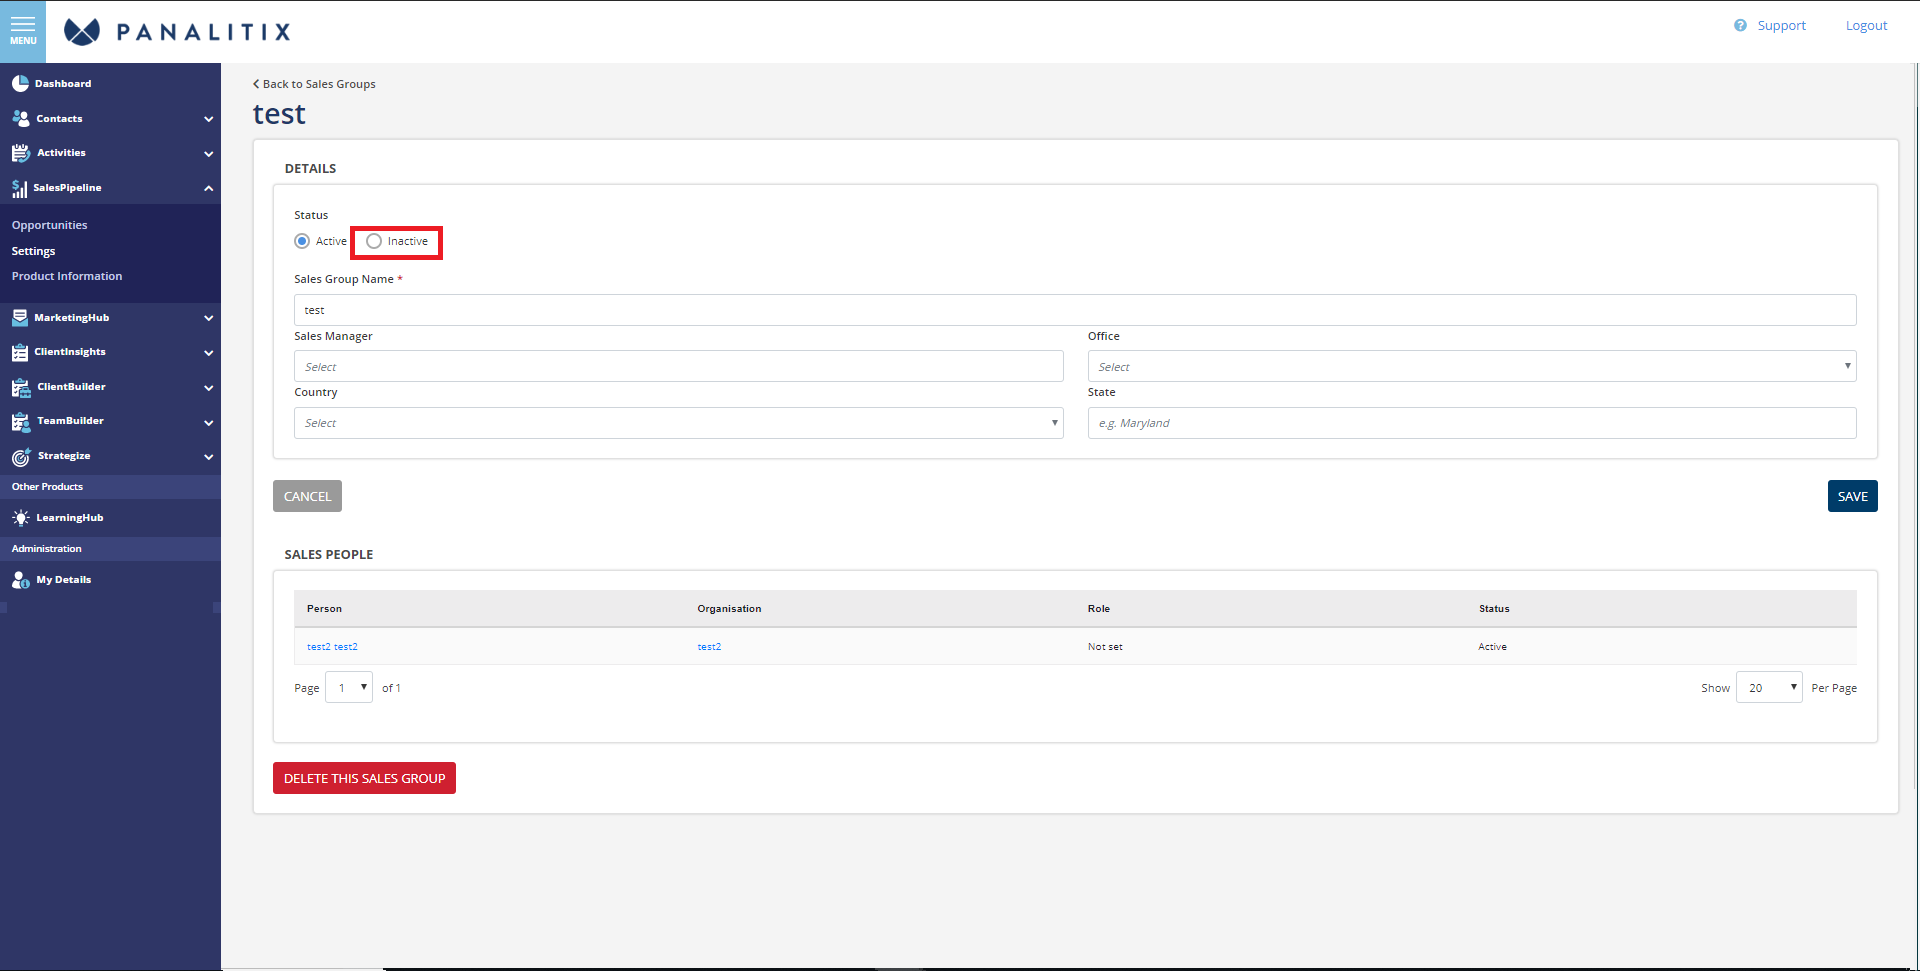The image size is (1920, 971).
Task: Open the hamburger MENU icon
Action: [23, 31]
